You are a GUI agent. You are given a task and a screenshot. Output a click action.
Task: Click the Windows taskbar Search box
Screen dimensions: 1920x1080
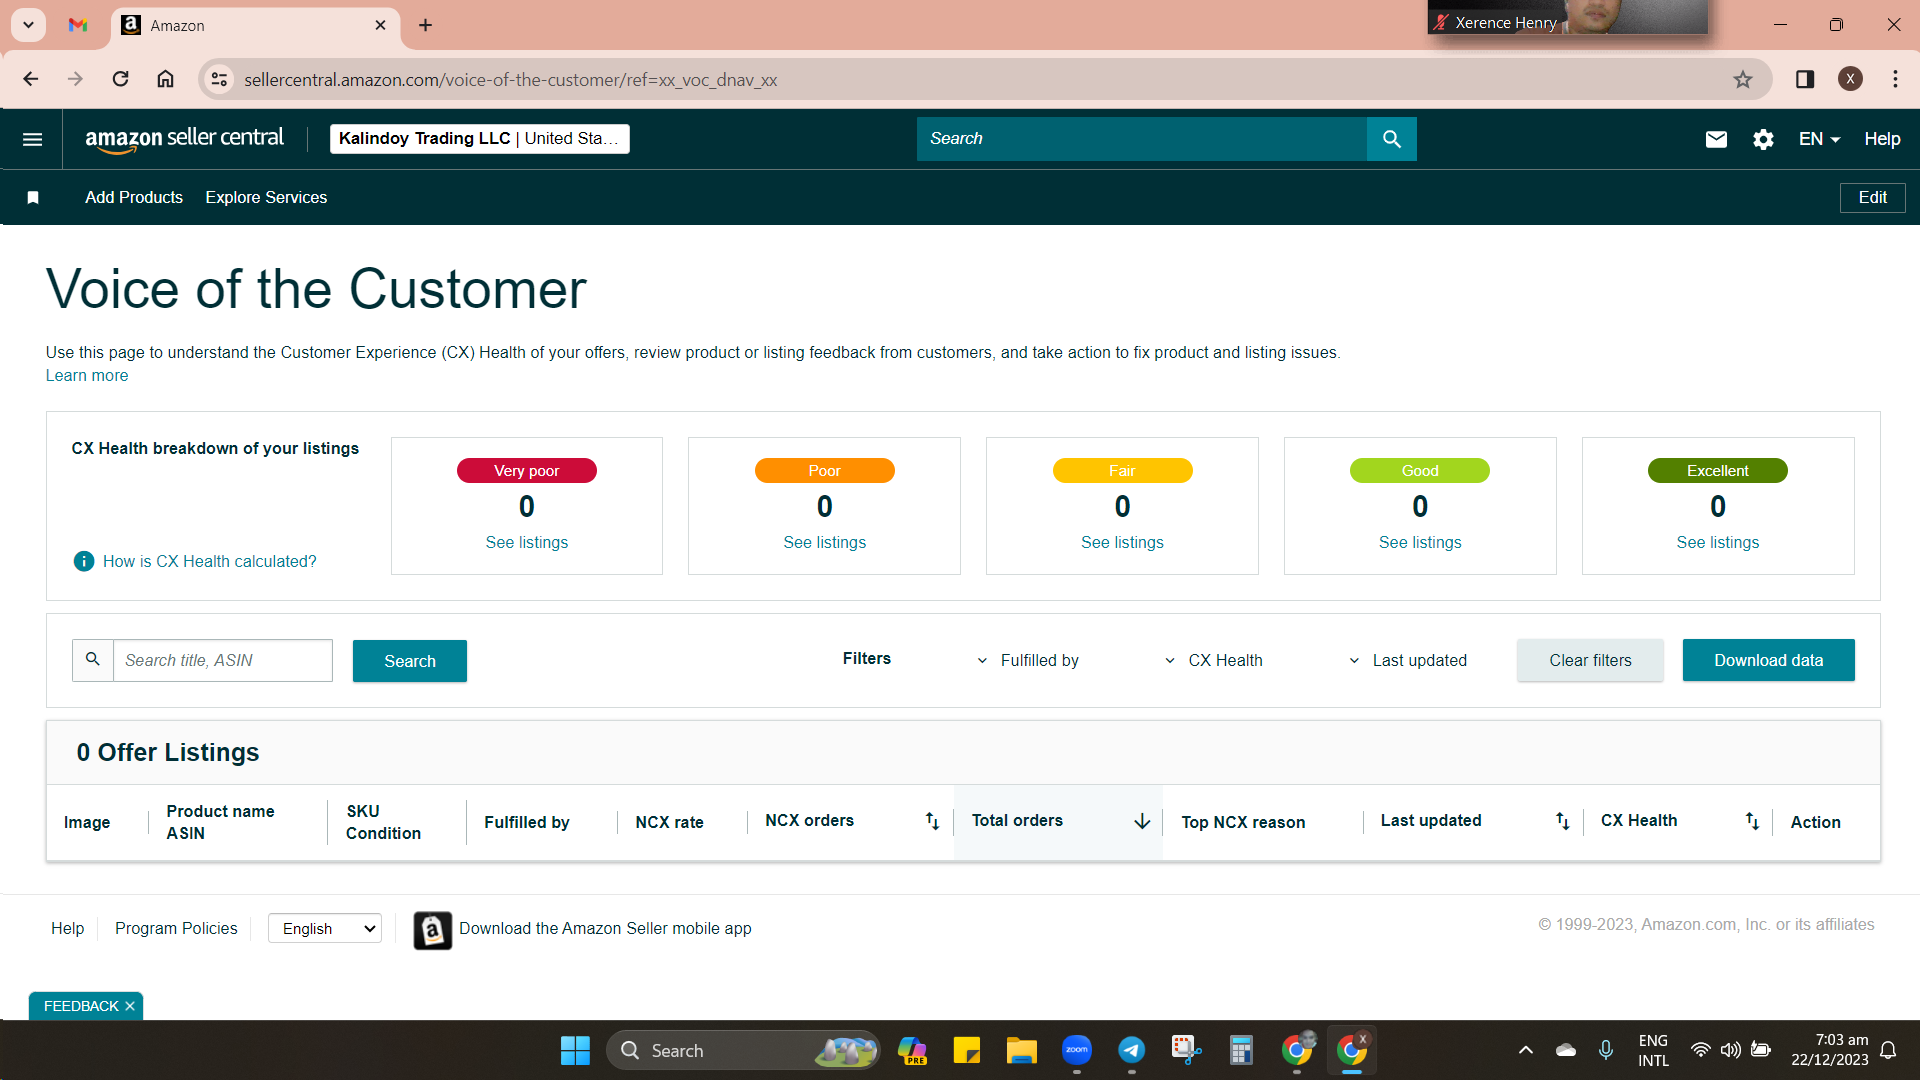point(743,1050)
